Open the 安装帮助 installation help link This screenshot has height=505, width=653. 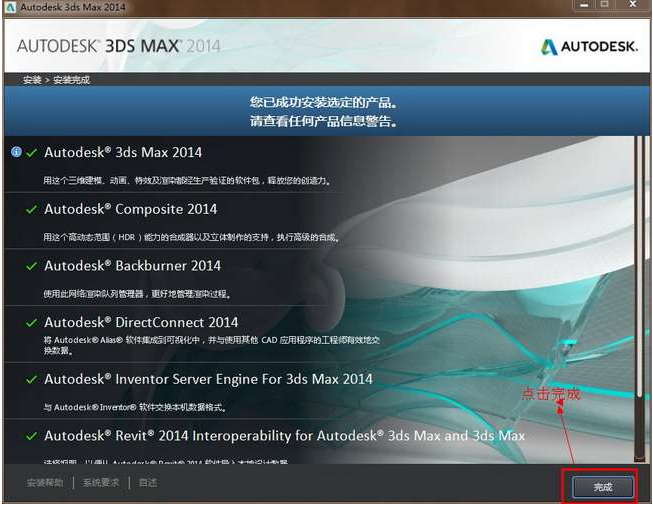coord(45,483)
